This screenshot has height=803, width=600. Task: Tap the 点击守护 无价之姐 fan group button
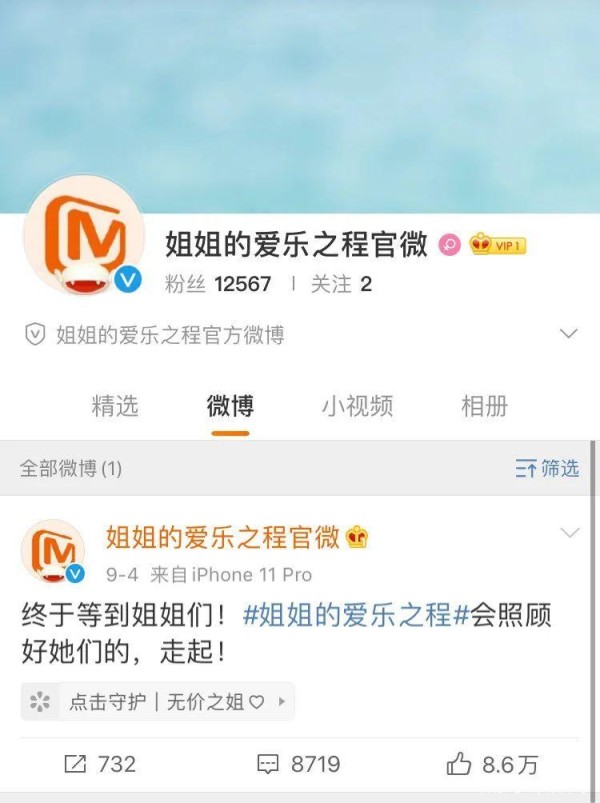coord(158,702)
